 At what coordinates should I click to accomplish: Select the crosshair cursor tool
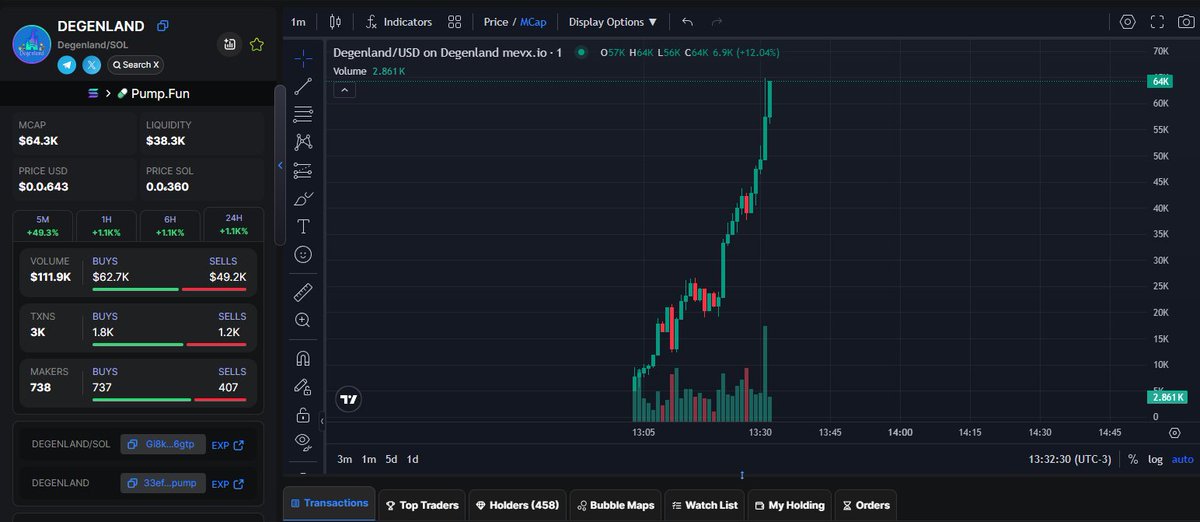coord(303,58)
